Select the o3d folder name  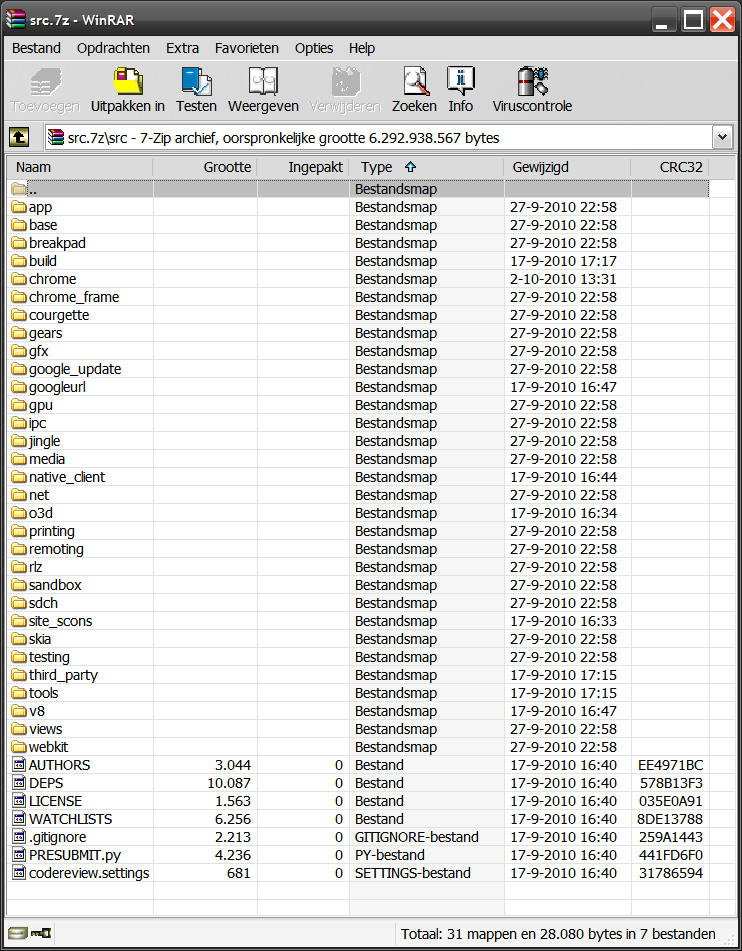click(41, 513)
